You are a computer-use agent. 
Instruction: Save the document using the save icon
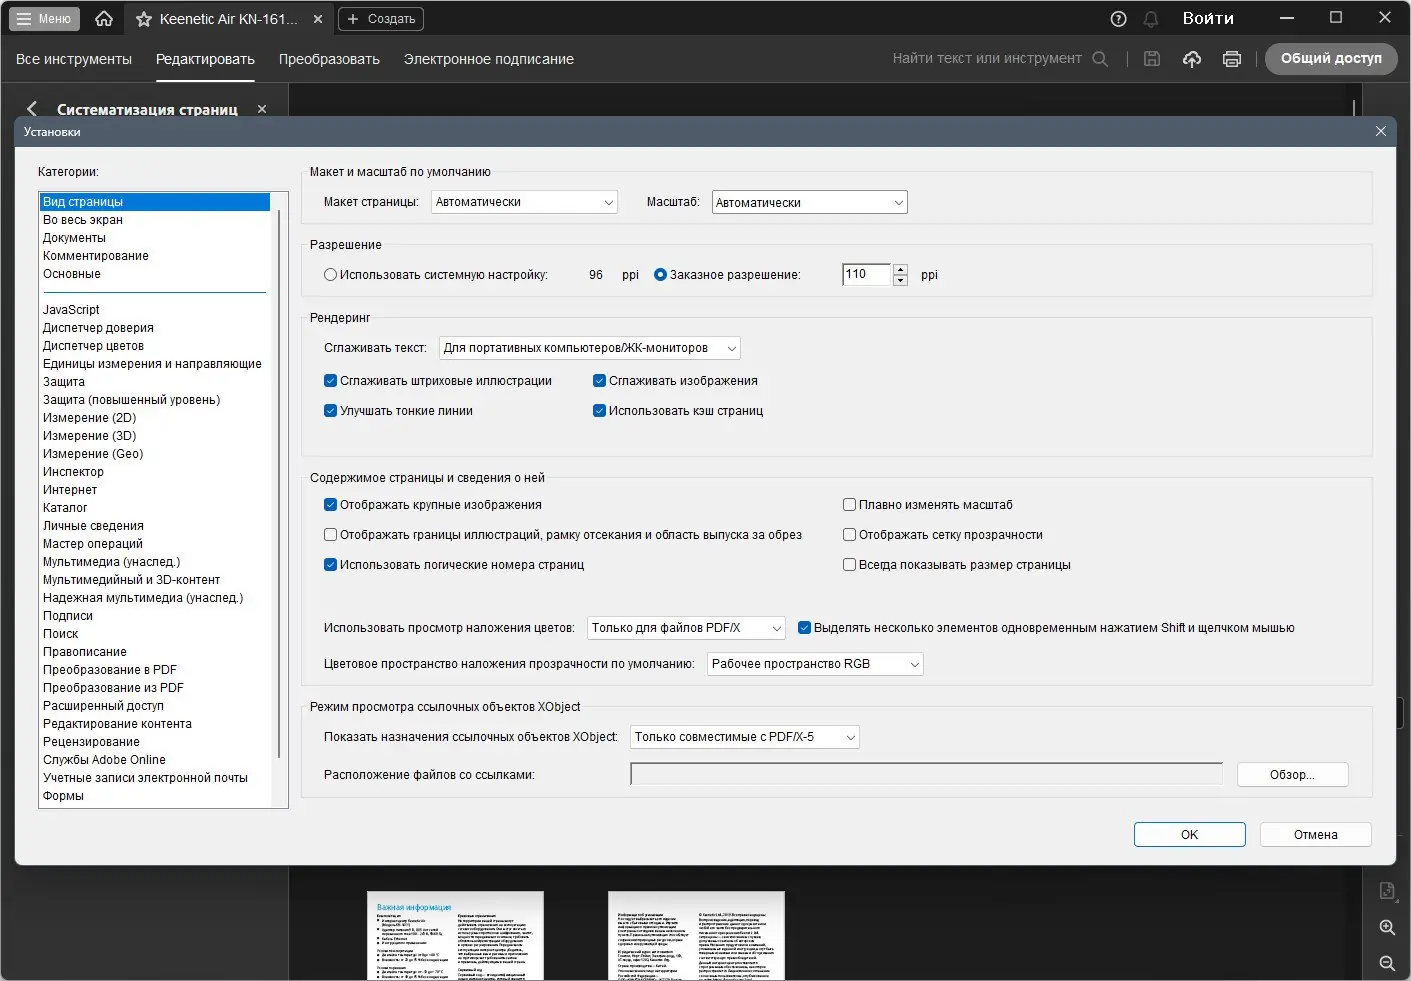(1151, 58)
